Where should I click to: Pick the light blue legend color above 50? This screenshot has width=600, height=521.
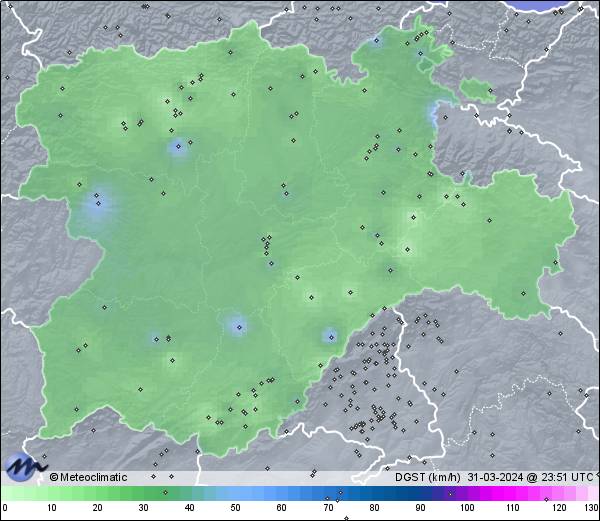click(236, 494)
